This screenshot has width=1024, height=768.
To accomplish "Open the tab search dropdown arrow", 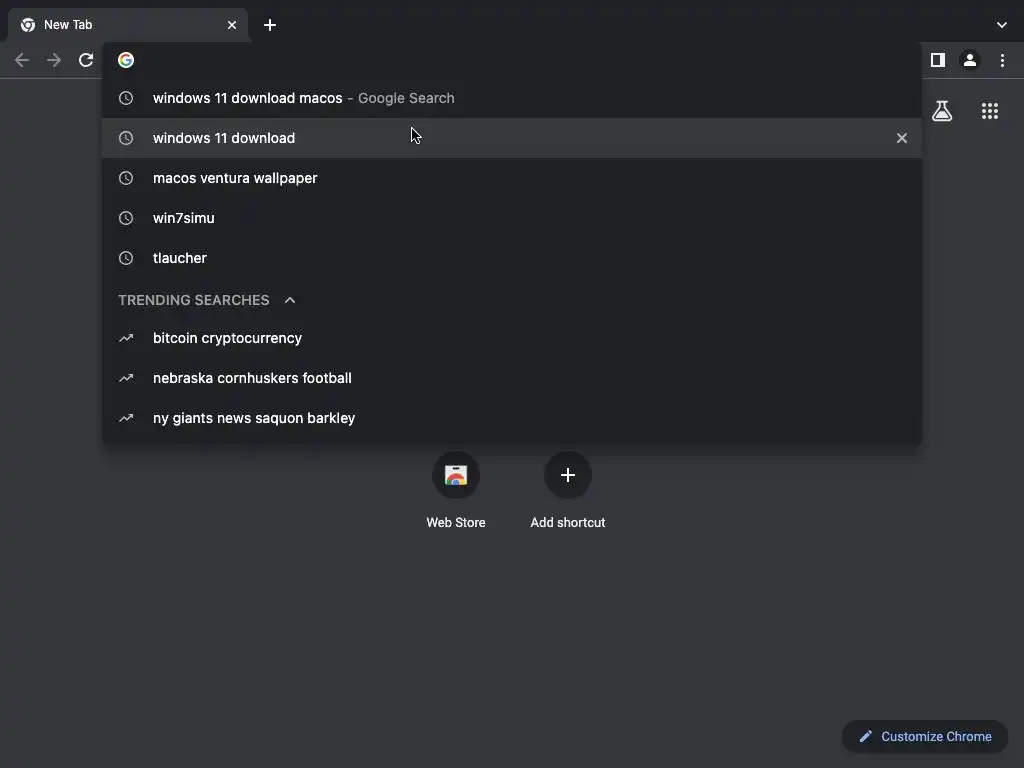I will coord(1002,25).
